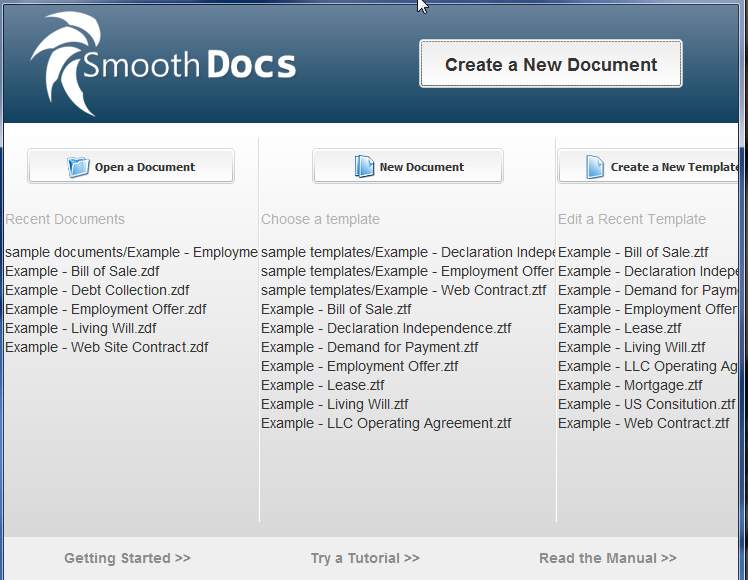Choose template Example - Bill of Sale.ztf in middle column

pos(336,309)
